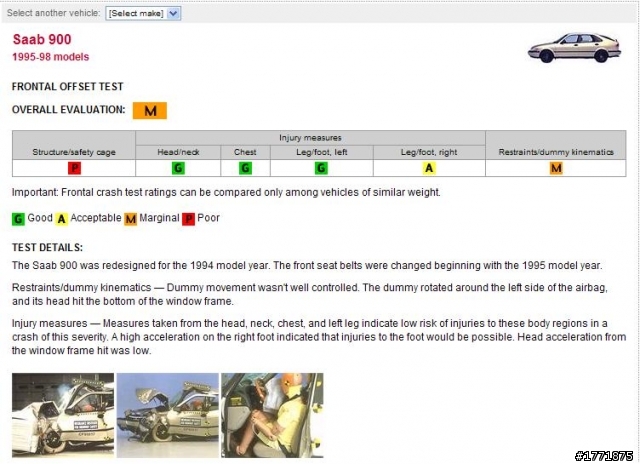Click the Leg/foot, left column header
Image resolution: width=640 pixels, height=464 pixels.
[x=322, y=152]
